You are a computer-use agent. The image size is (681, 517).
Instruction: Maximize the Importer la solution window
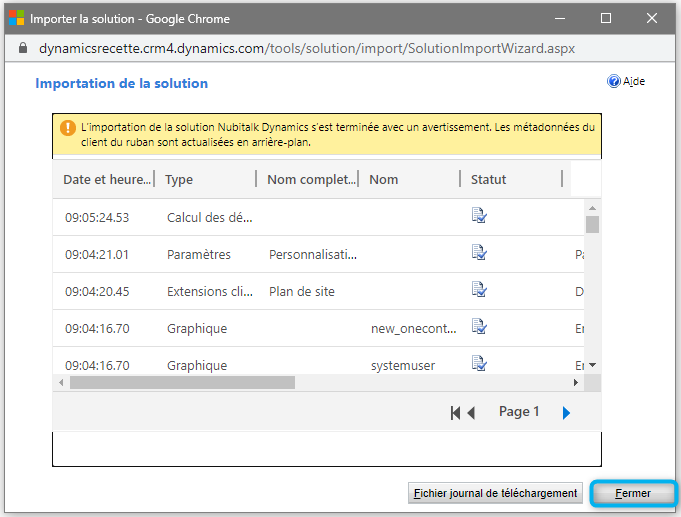tap(606, 18)
